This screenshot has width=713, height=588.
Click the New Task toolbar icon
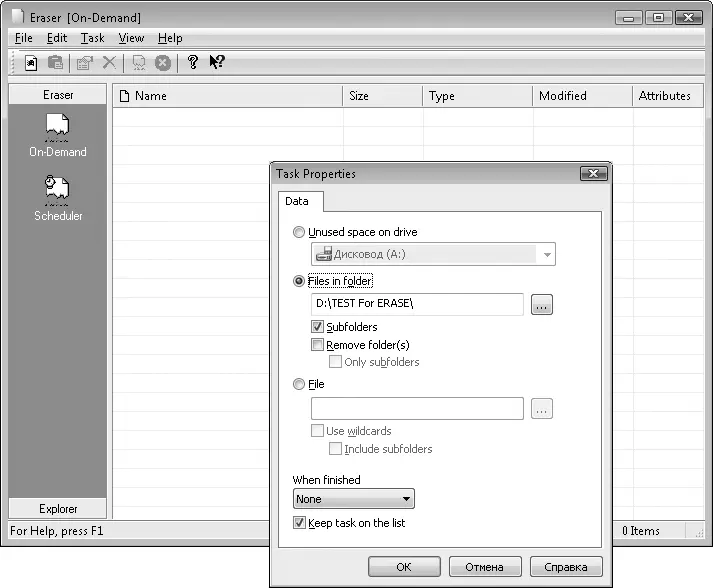point(31,62)
